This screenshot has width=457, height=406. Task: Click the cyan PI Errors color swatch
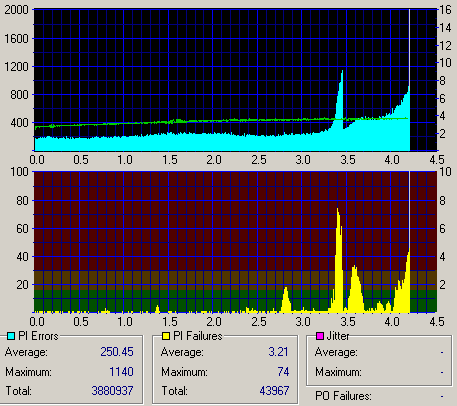11,336
